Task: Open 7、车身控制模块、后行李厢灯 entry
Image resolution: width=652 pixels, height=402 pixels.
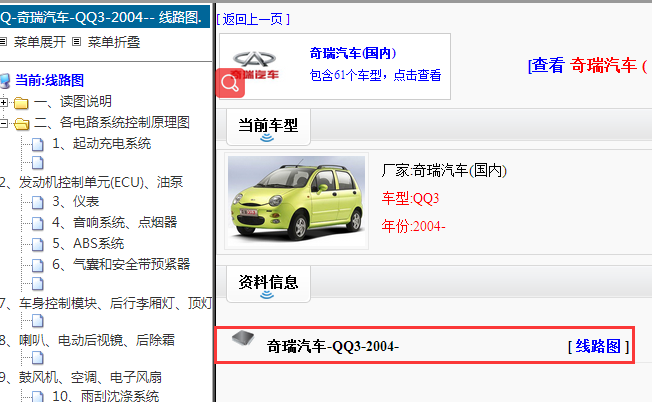Action: pyautogui.click(x=106, y=303)
